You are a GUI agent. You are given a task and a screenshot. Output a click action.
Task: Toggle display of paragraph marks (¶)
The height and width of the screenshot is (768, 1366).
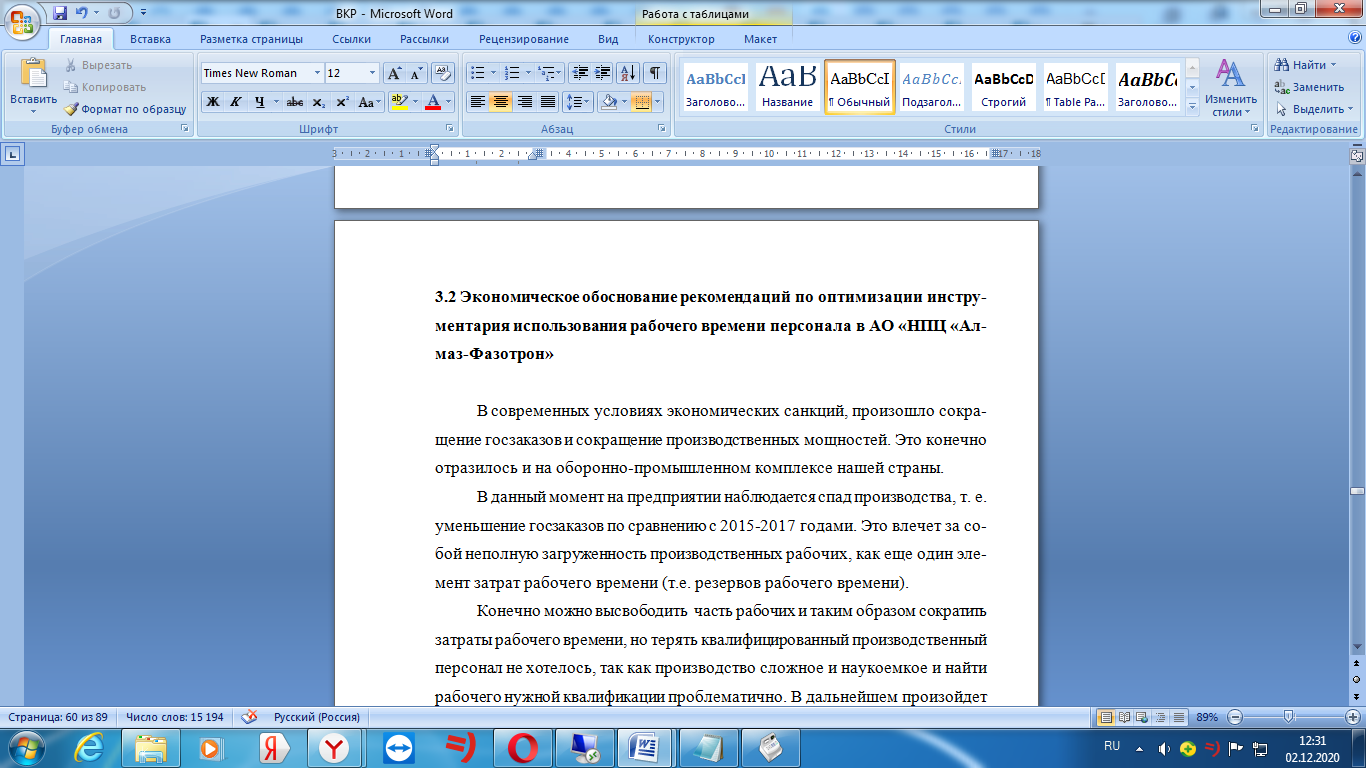[655, 73]
